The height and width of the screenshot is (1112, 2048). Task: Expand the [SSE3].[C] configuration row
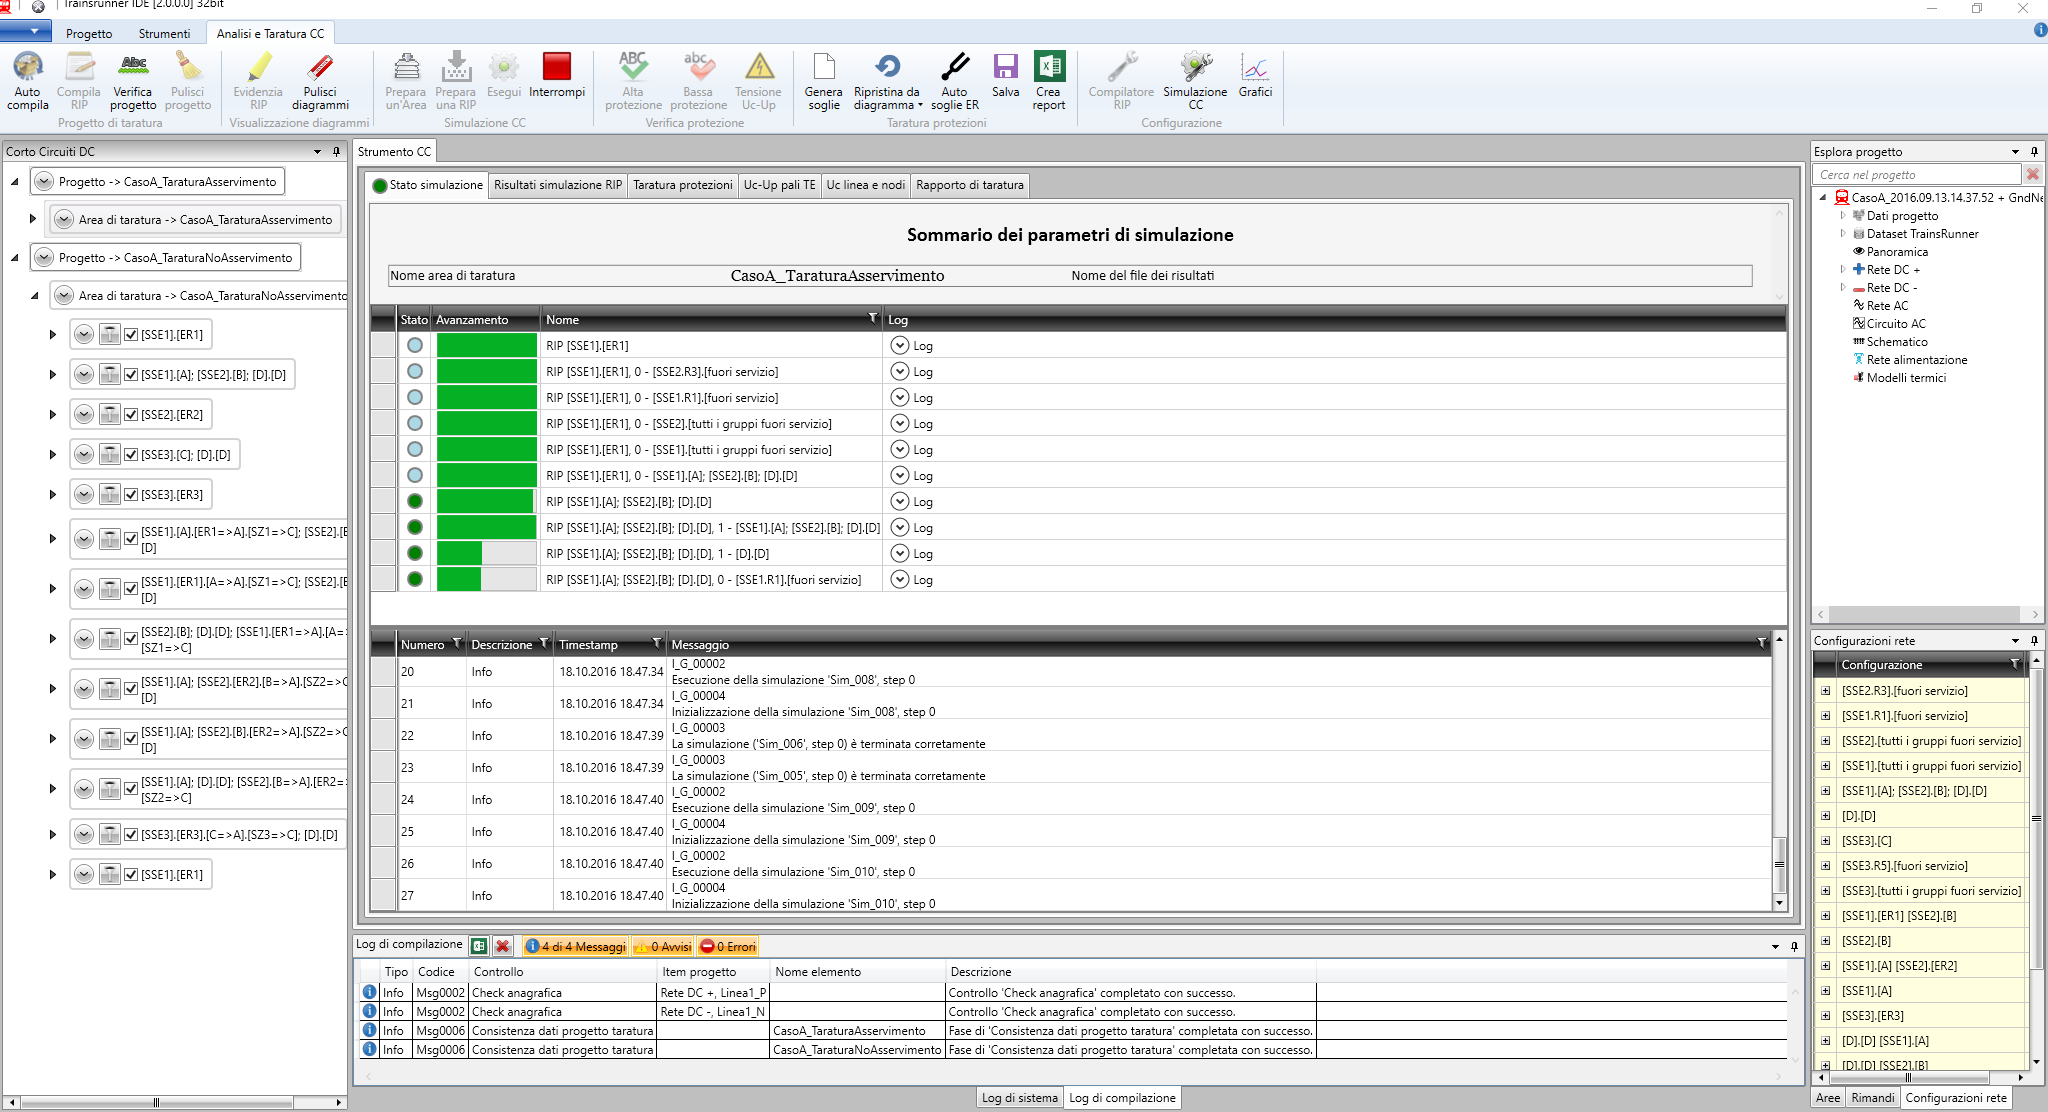coord(1825,841)
